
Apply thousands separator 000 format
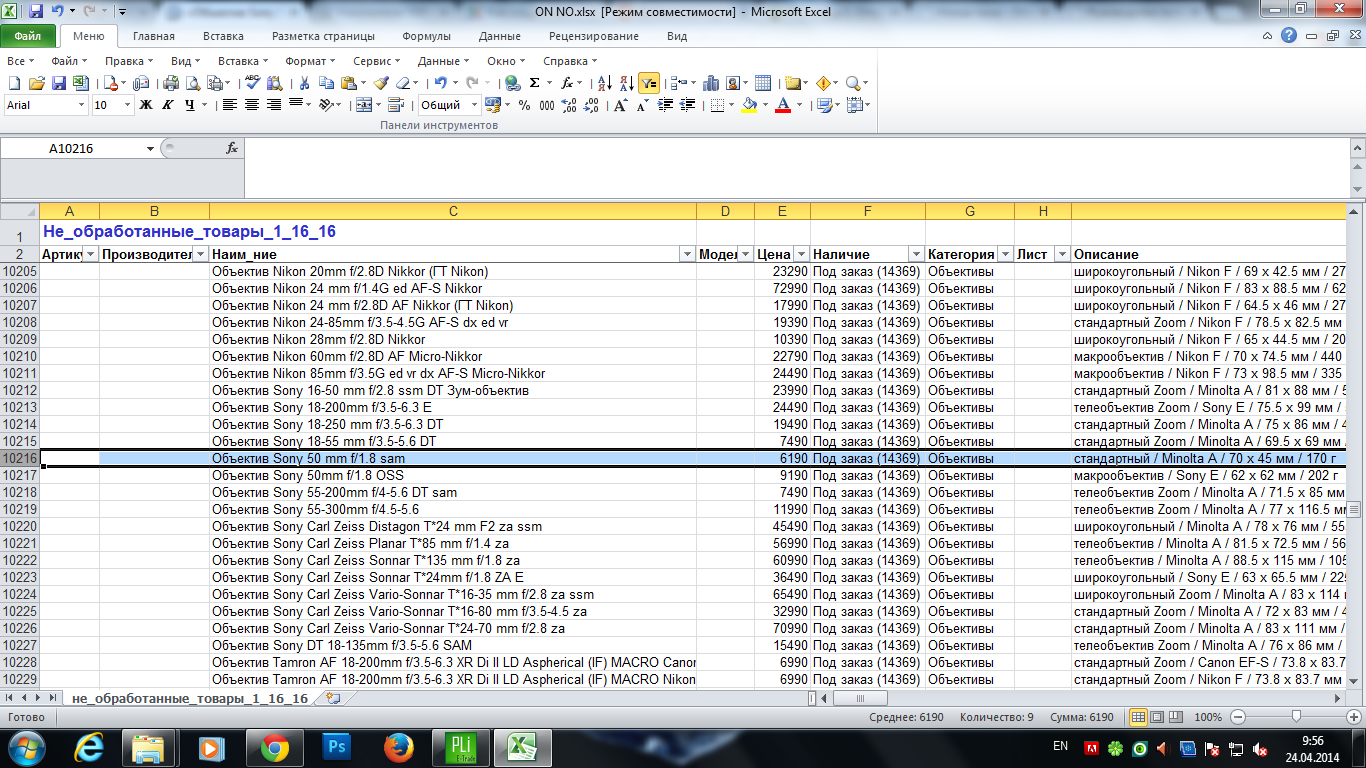[547, 105]
